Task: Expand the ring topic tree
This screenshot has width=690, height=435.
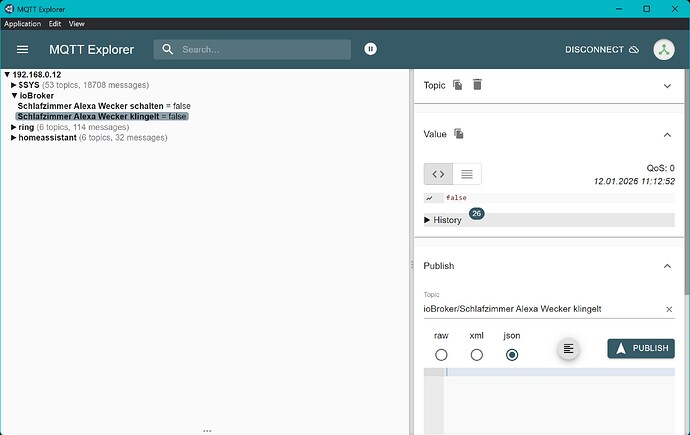Action: pyautogui.click(x=14, y=127)
